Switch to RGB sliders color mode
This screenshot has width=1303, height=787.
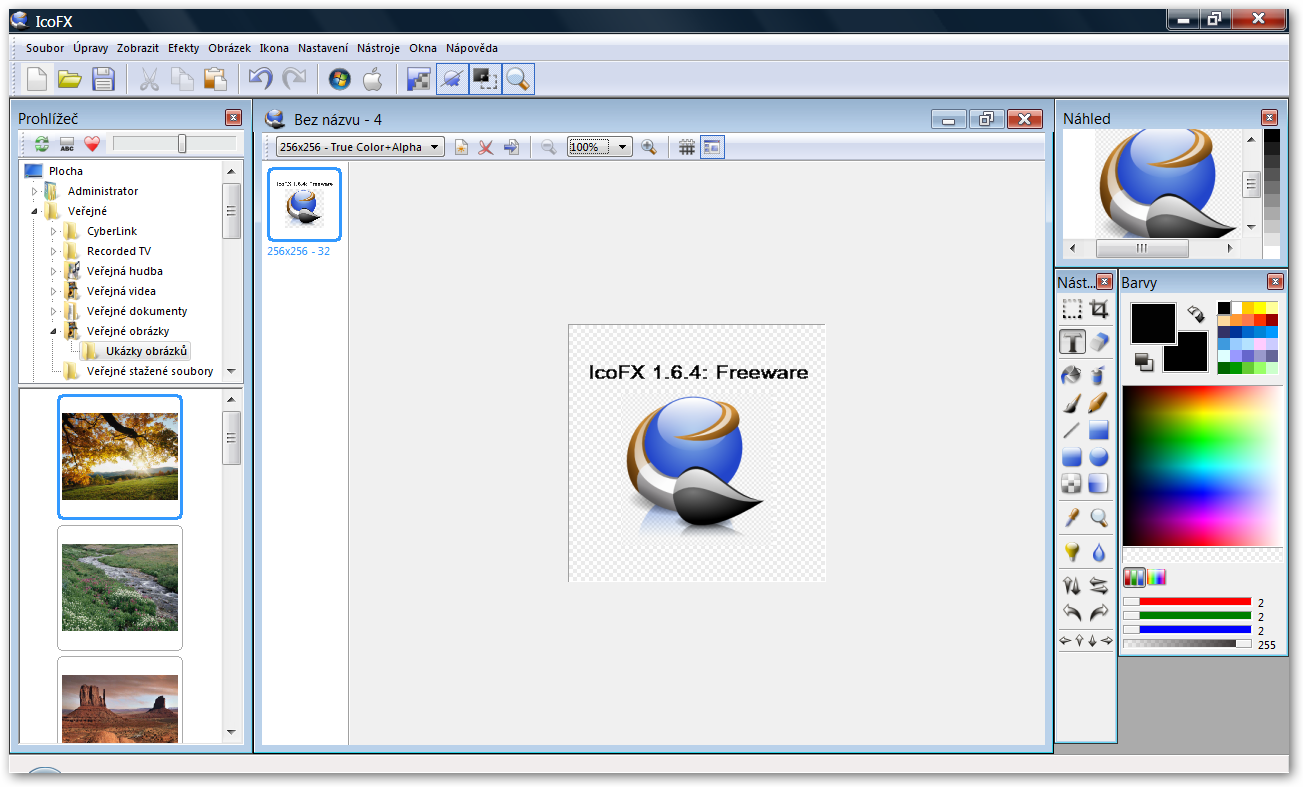[1134, 577]
